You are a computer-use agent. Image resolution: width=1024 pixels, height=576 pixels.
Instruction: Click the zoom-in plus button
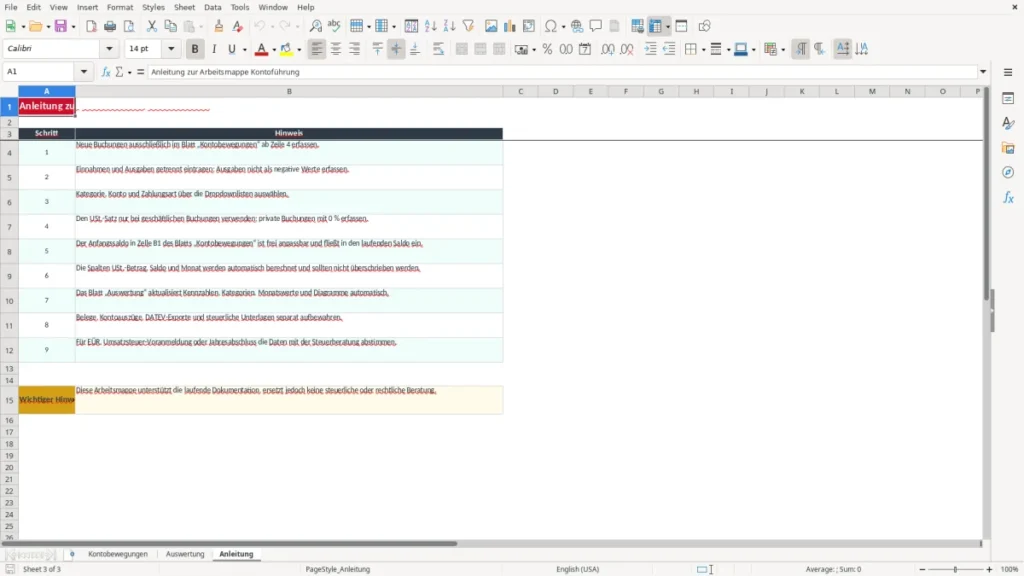click(x=989, y=569)
